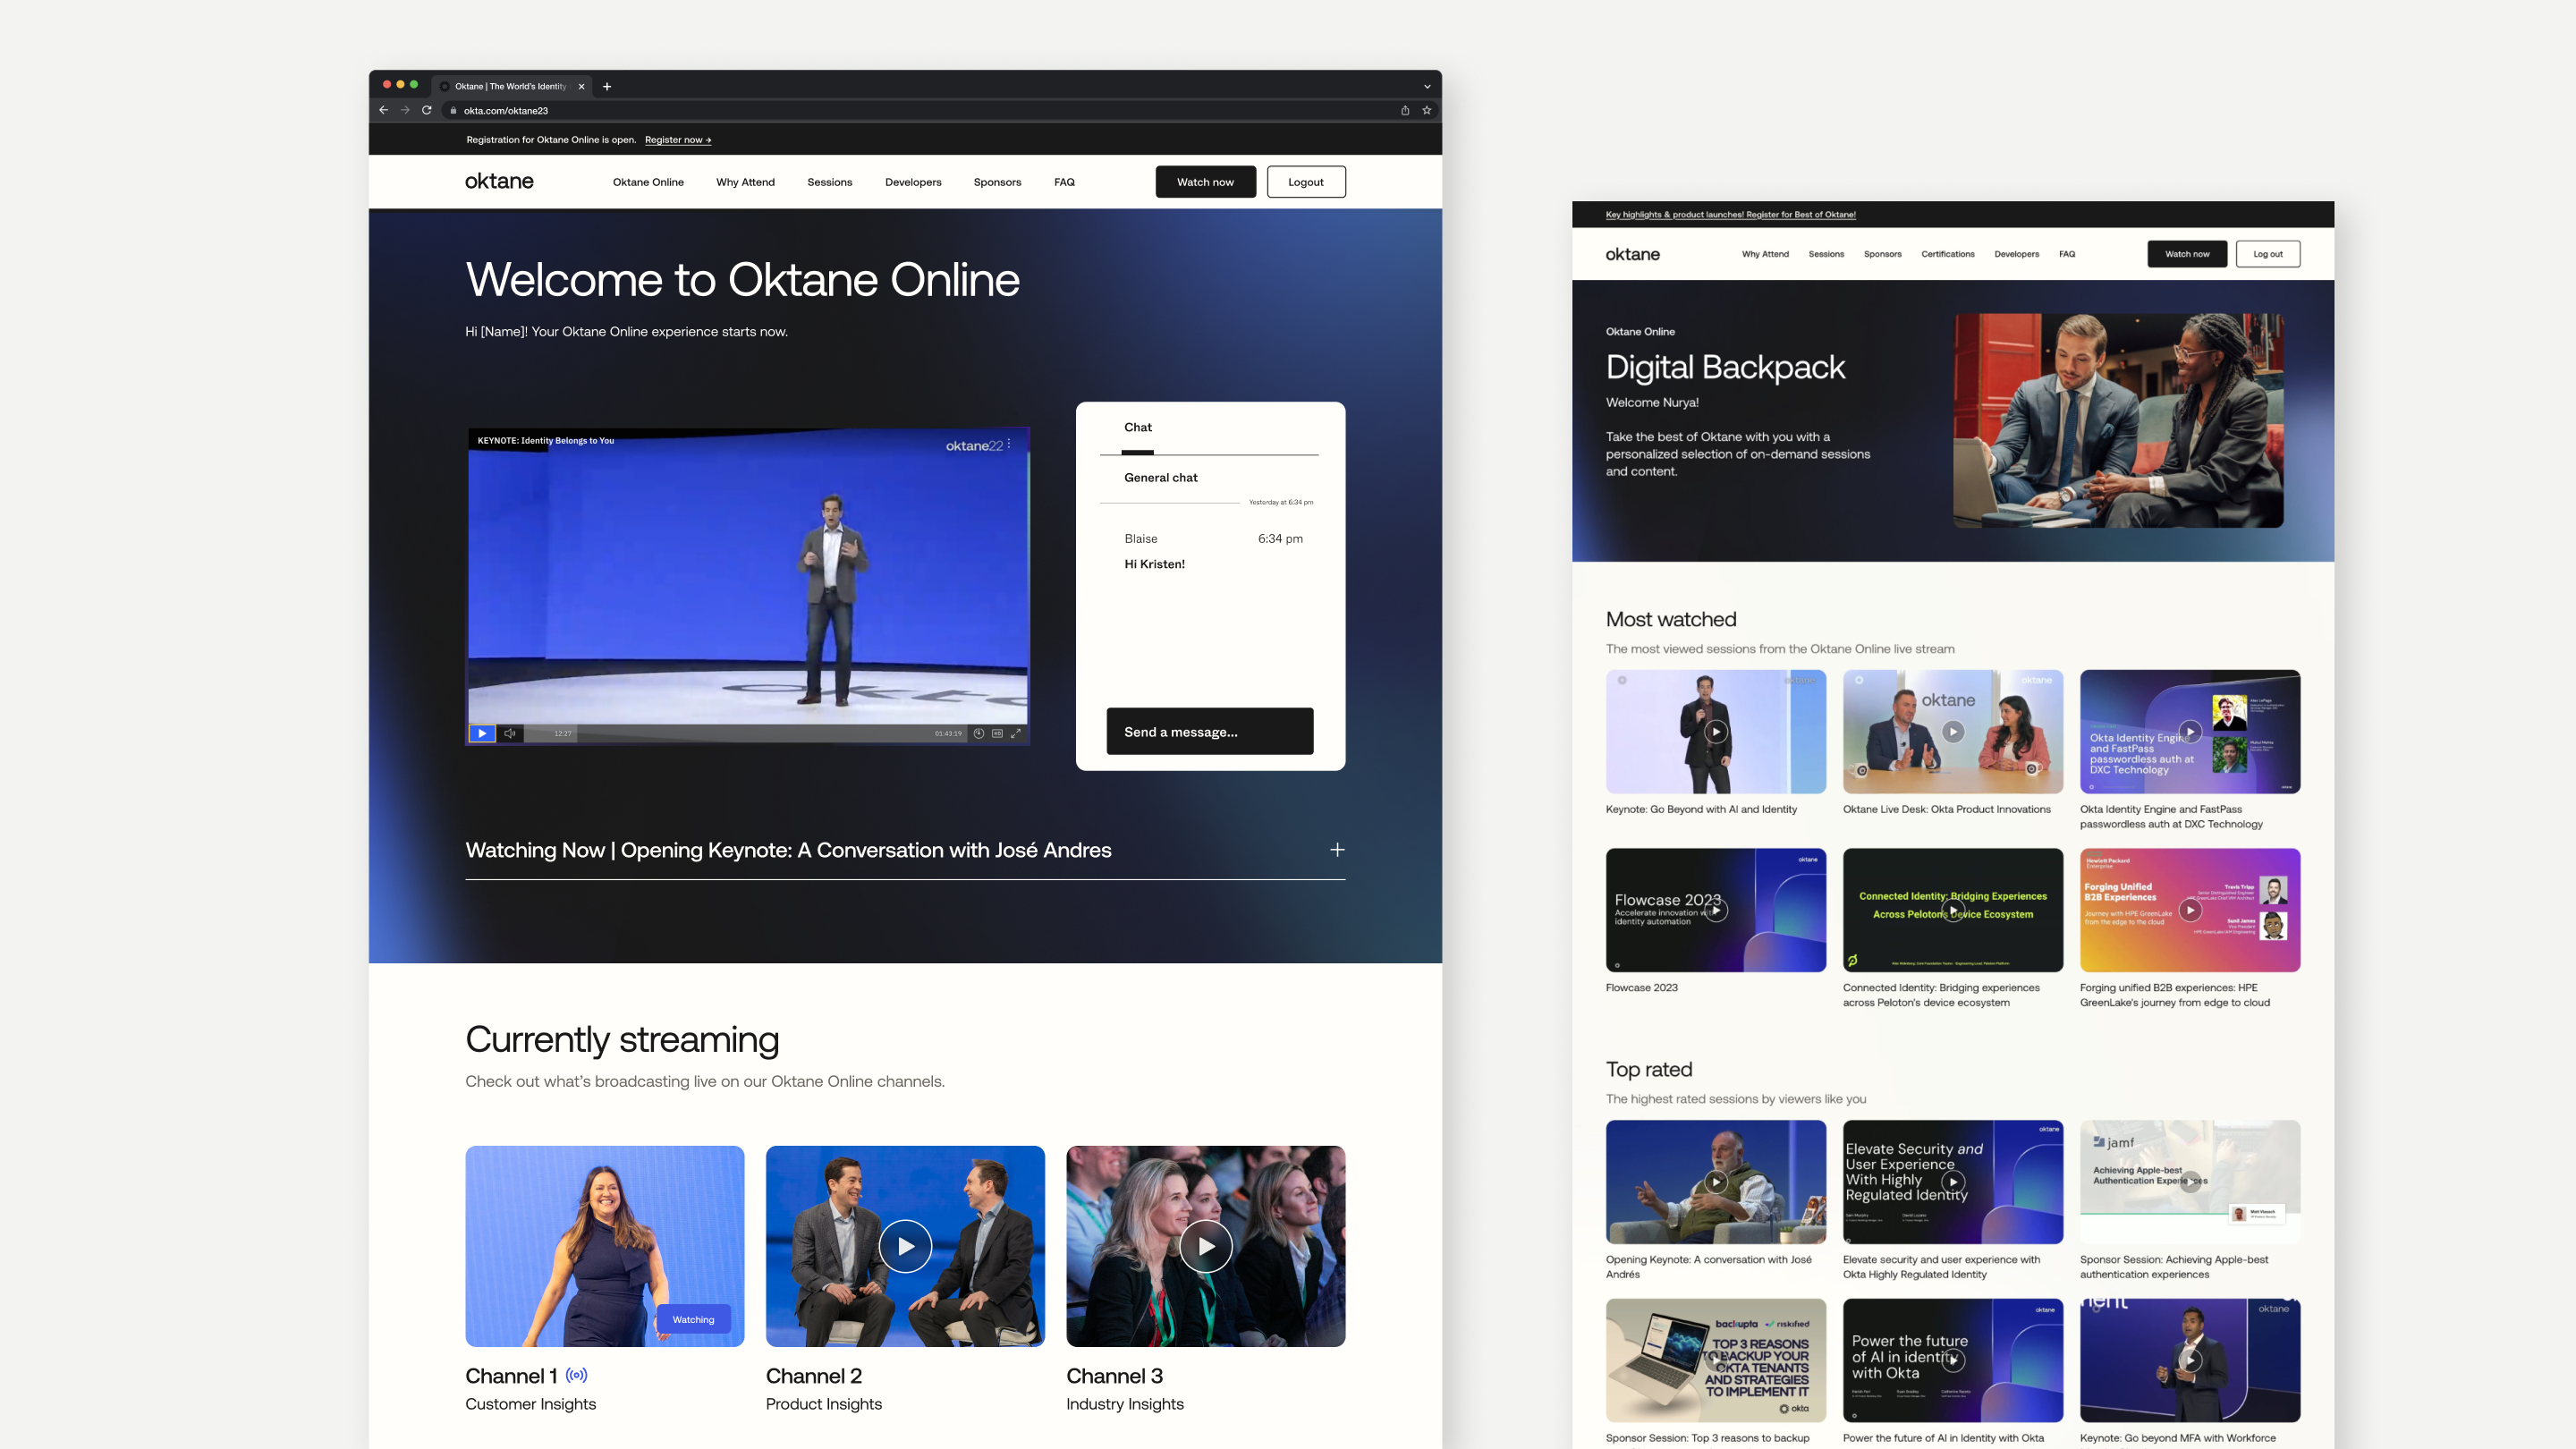Open Channel 1 Customer Insights thumbnail

tap(605, 1246)
